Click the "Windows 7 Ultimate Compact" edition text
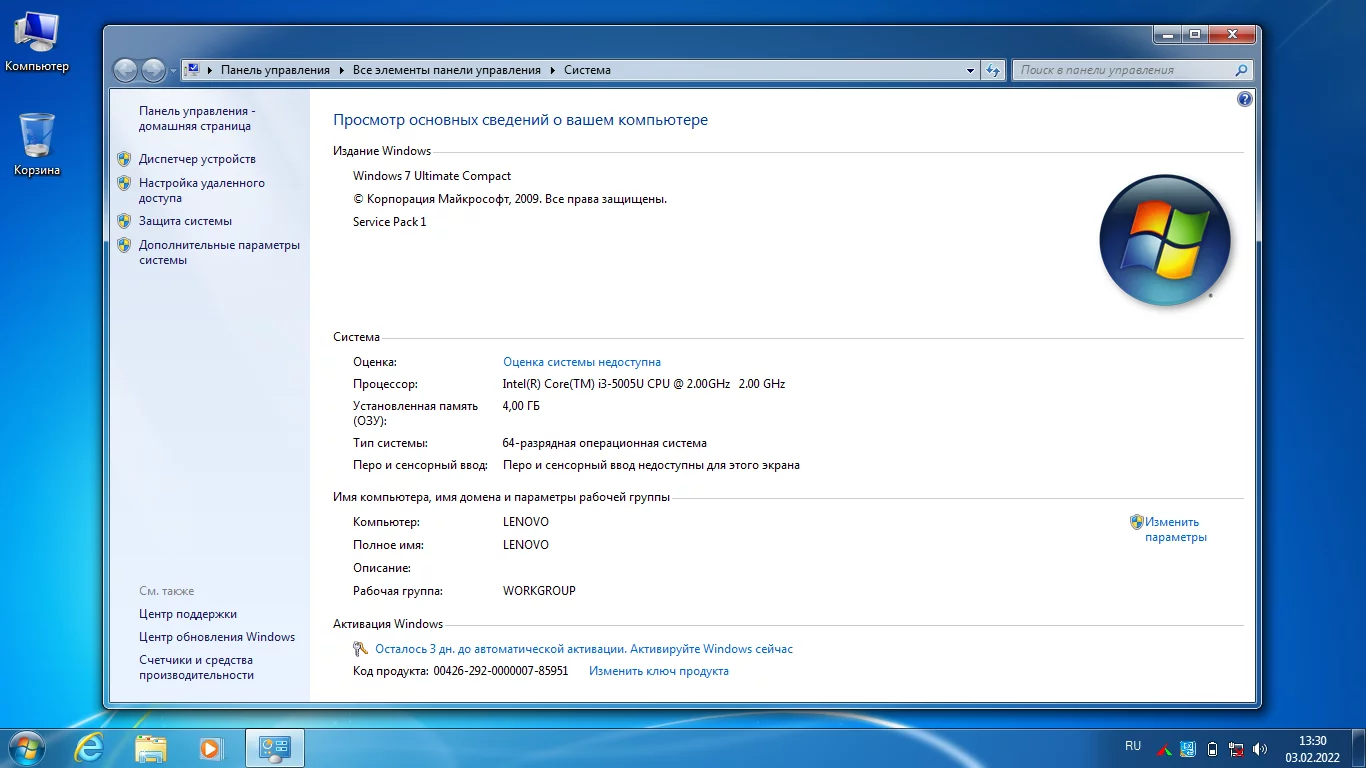This screenshot has height=768, width=1366. pos(432,176)
